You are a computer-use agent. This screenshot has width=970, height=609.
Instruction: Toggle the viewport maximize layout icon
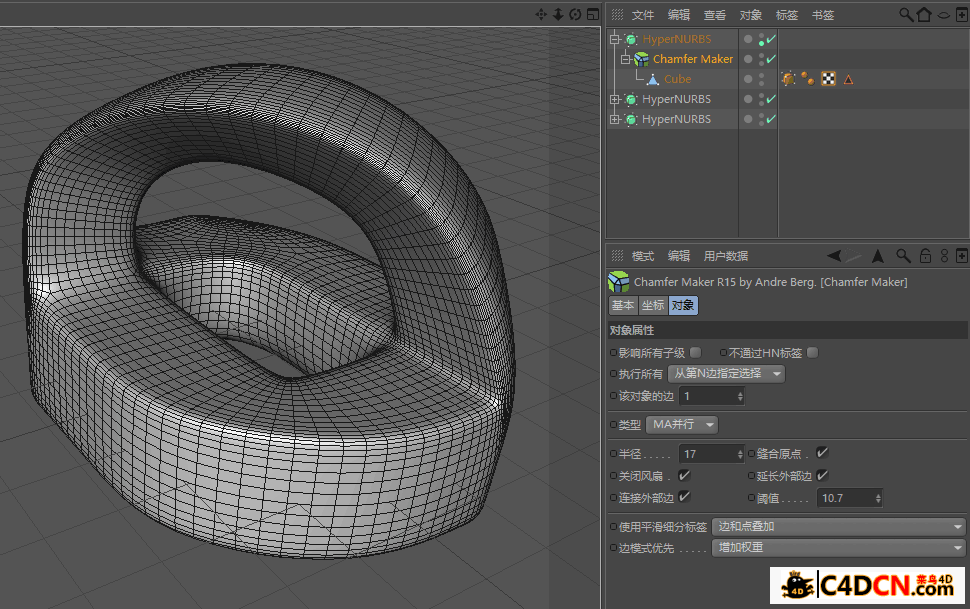pyautogui.click(x=593, y=14)
